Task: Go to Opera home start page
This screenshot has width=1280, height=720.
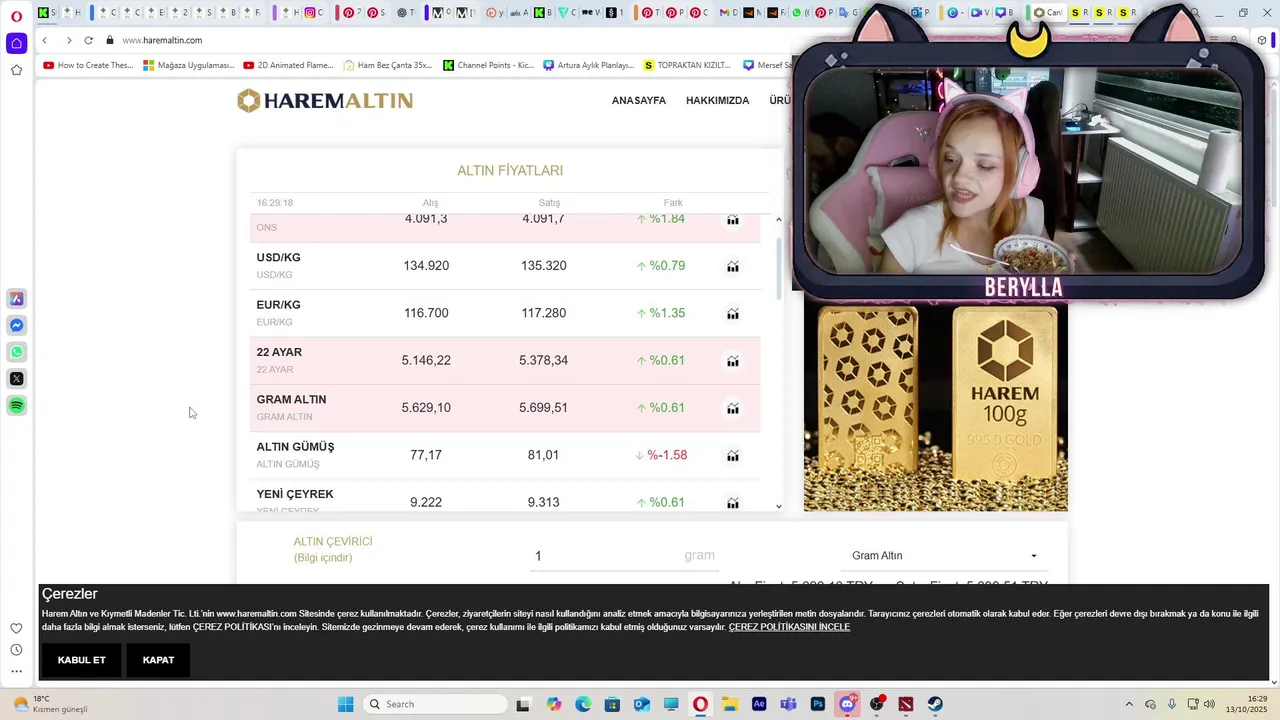Action: click(16, 43)
